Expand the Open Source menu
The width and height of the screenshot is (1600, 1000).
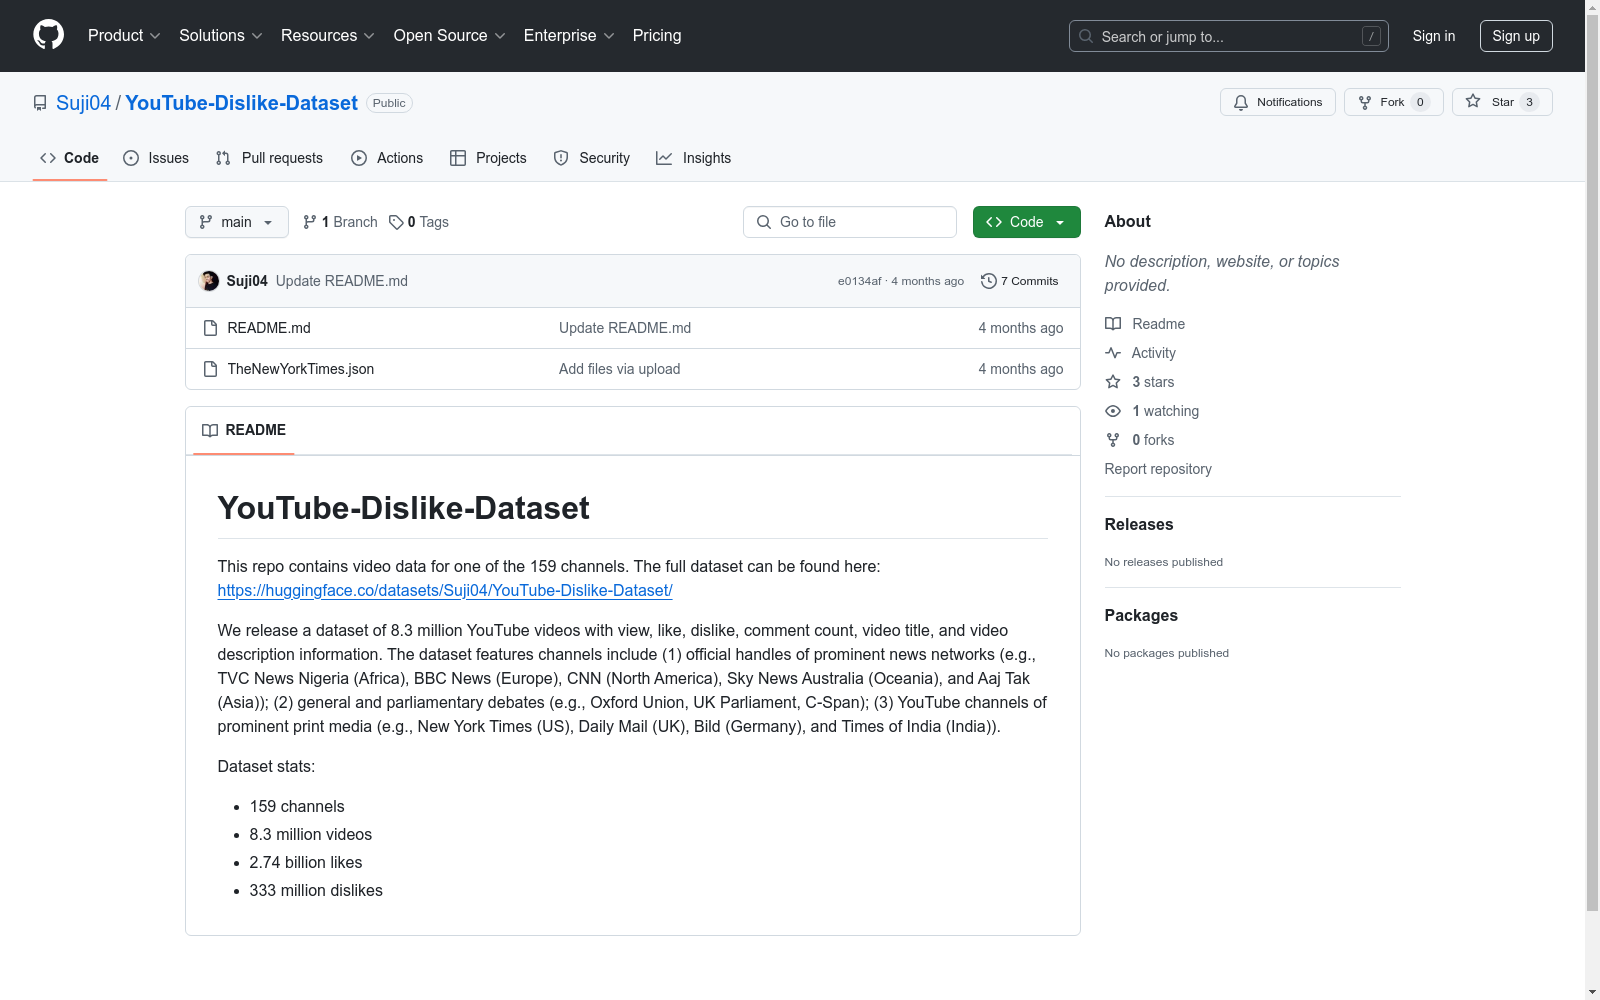coord(450,36)
